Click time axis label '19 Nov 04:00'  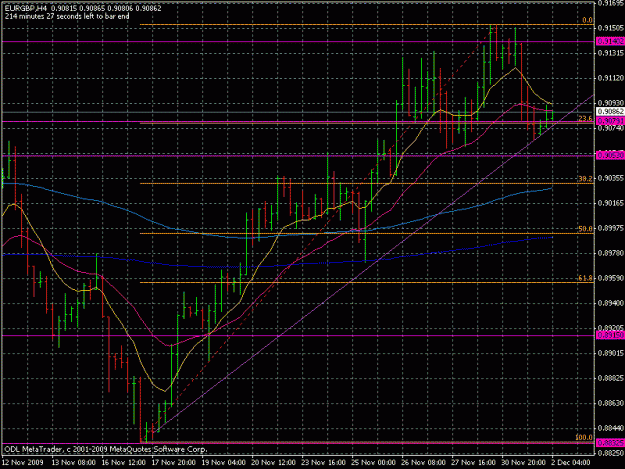coord(224,463)
